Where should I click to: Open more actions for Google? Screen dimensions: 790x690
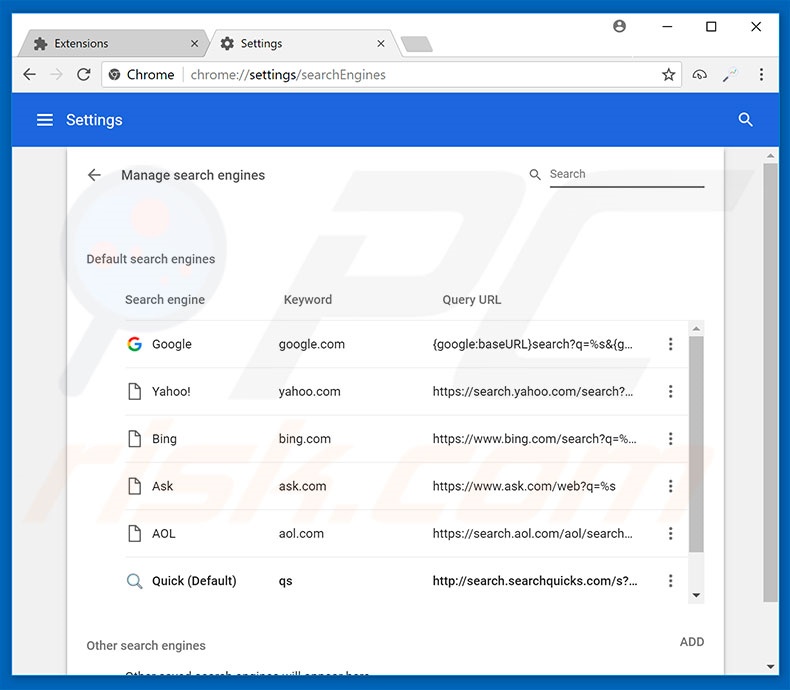(x=670, y=344)
